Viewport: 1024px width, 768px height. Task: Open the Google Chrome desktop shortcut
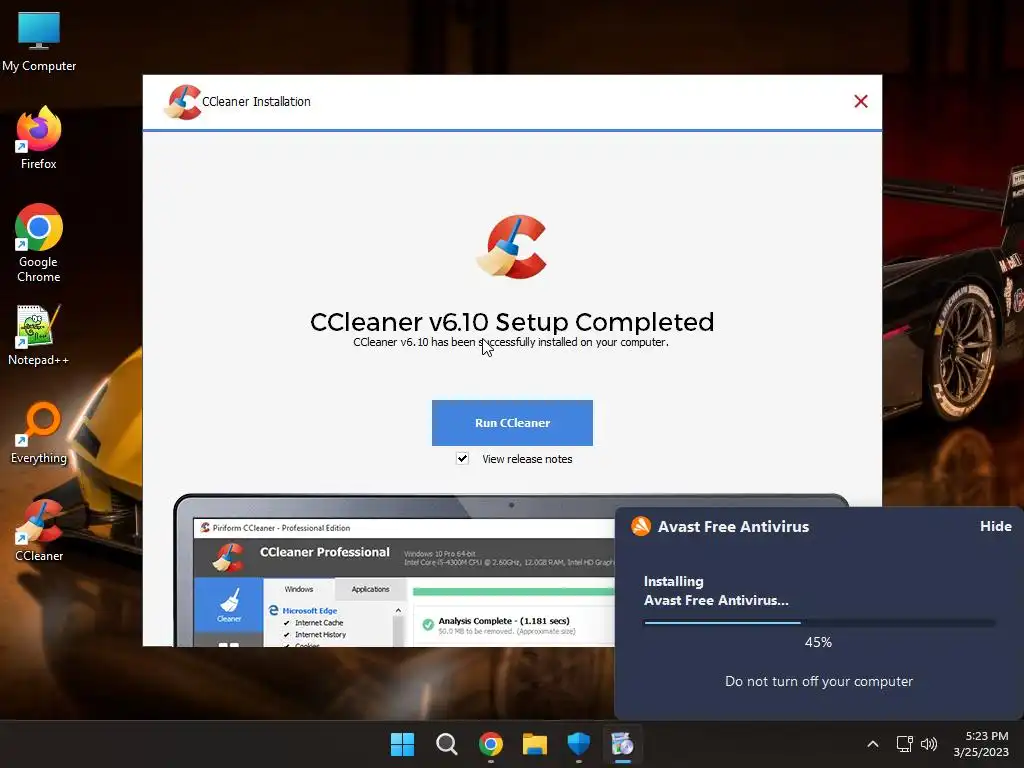(x=39, y=243)
